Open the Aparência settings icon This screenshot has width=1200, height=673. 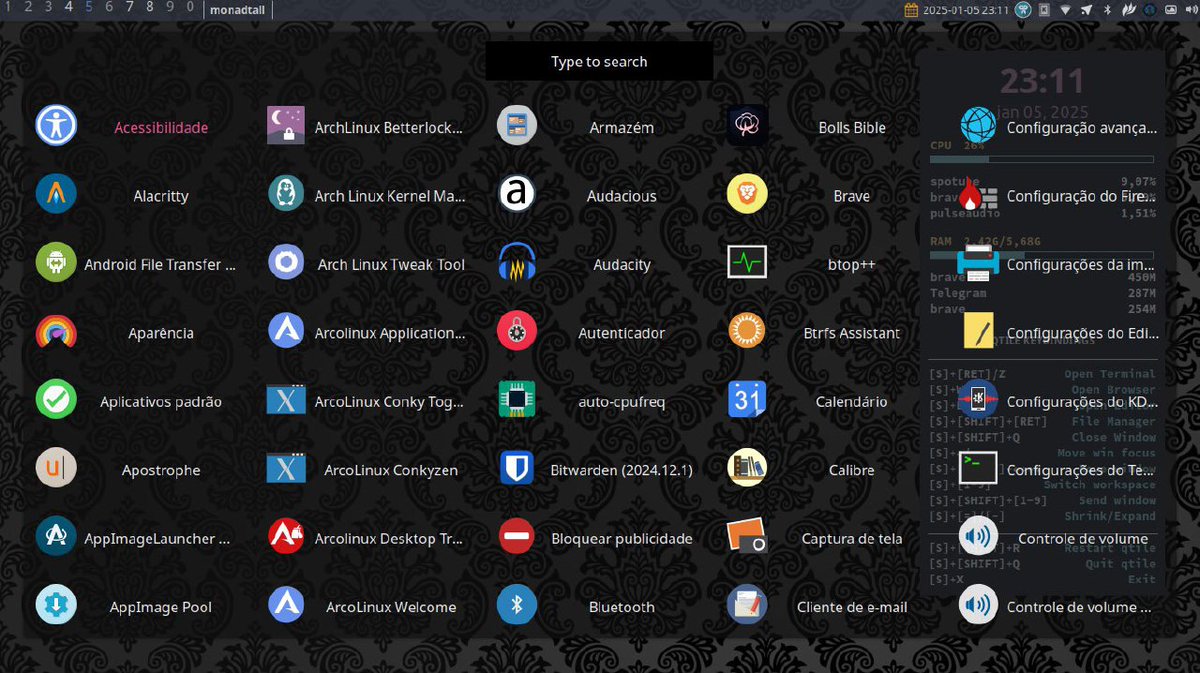point(56,333)
